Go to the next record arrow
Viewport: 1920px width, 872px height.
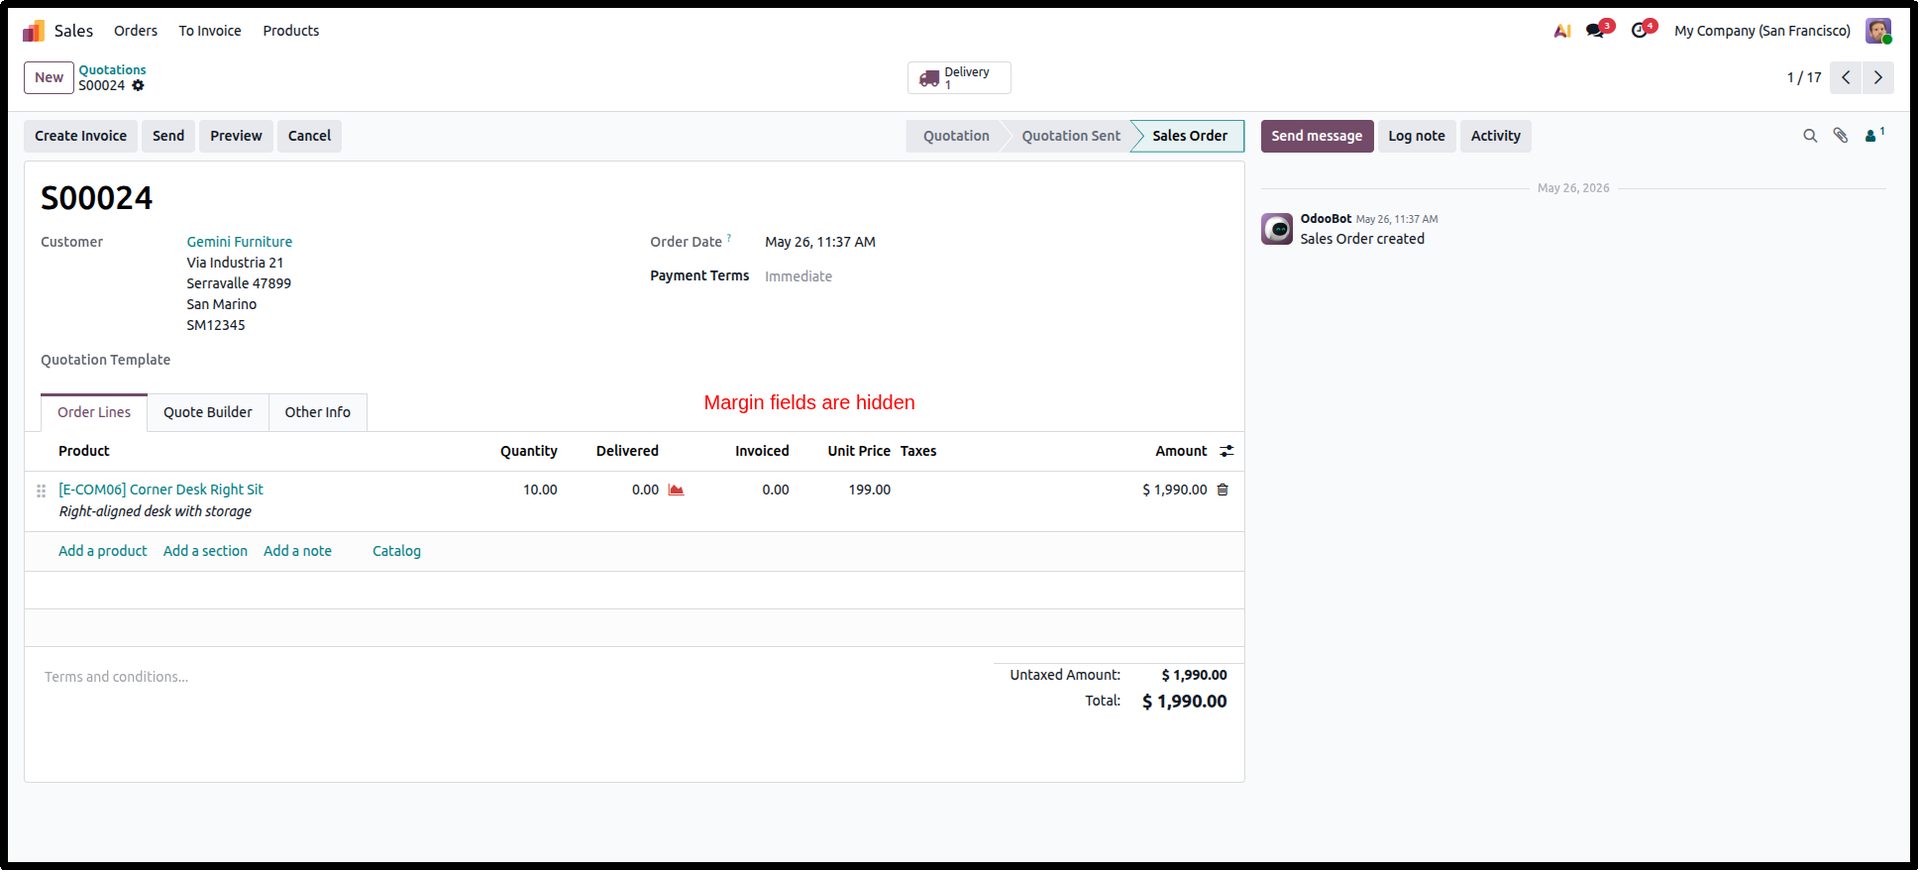[1878, 78]
